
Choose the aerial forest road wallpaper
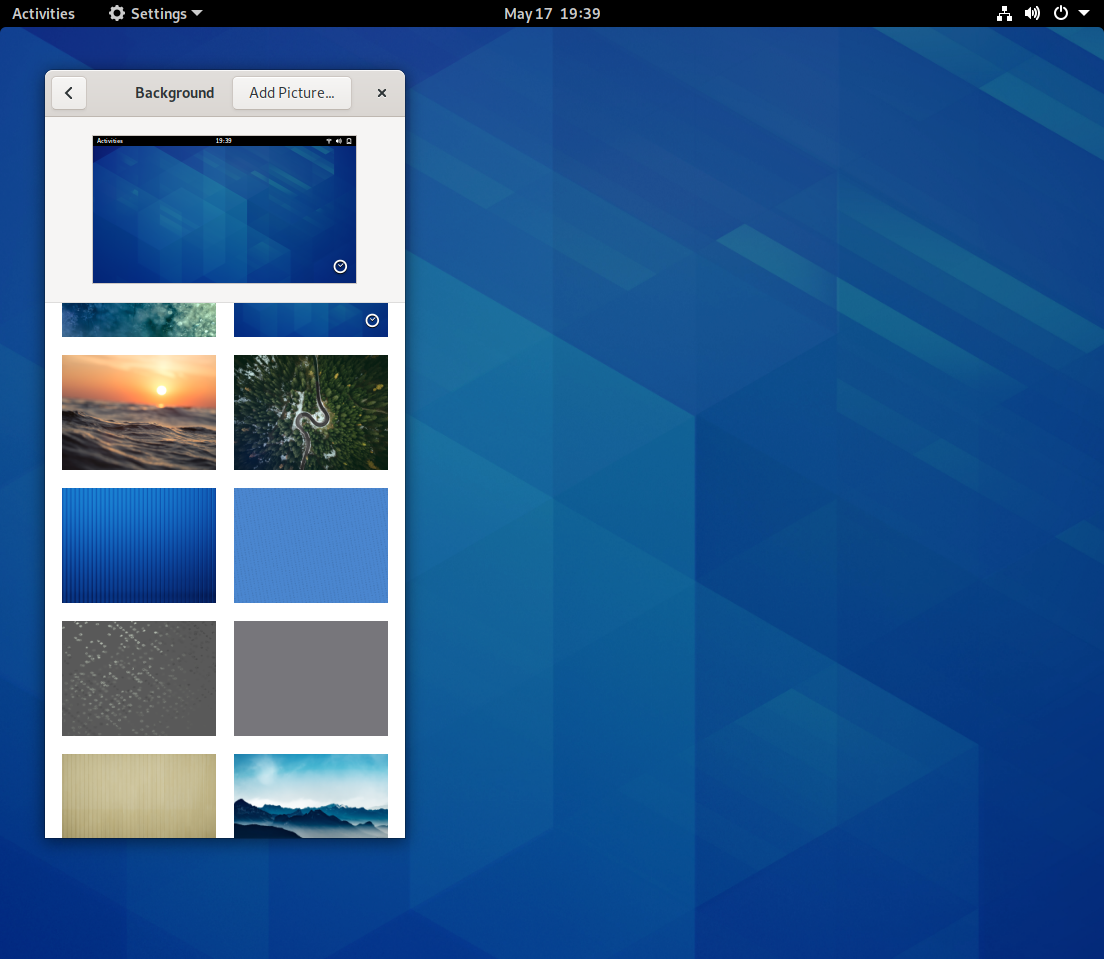310,412
